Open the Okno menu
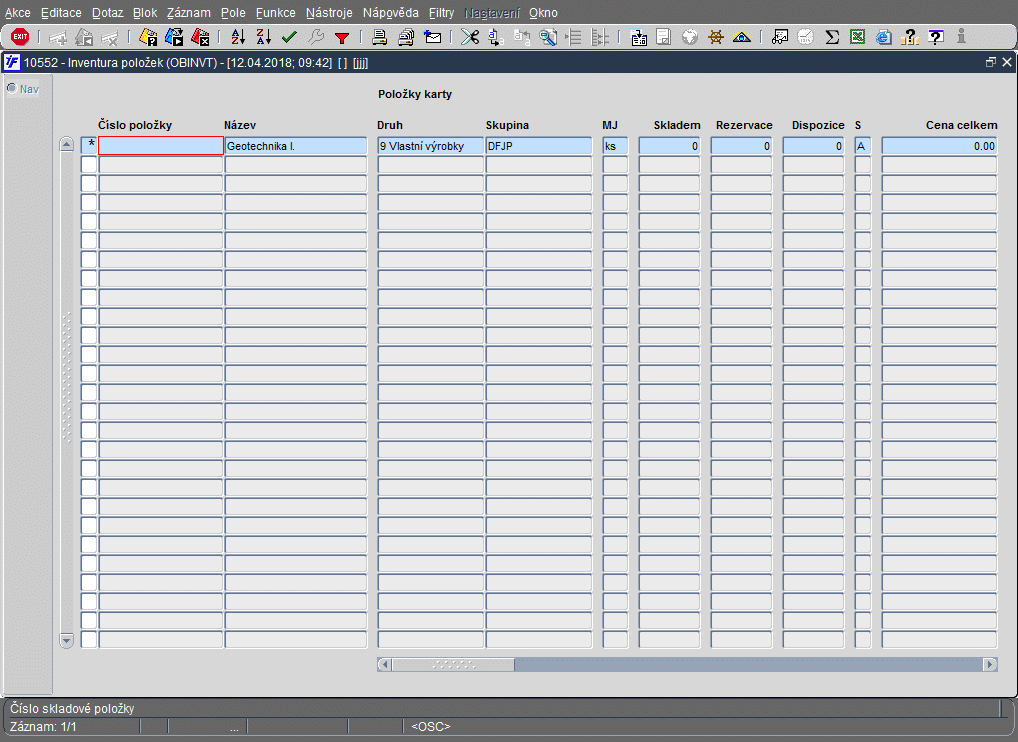The image size is (1018, 742). [543, 13]
